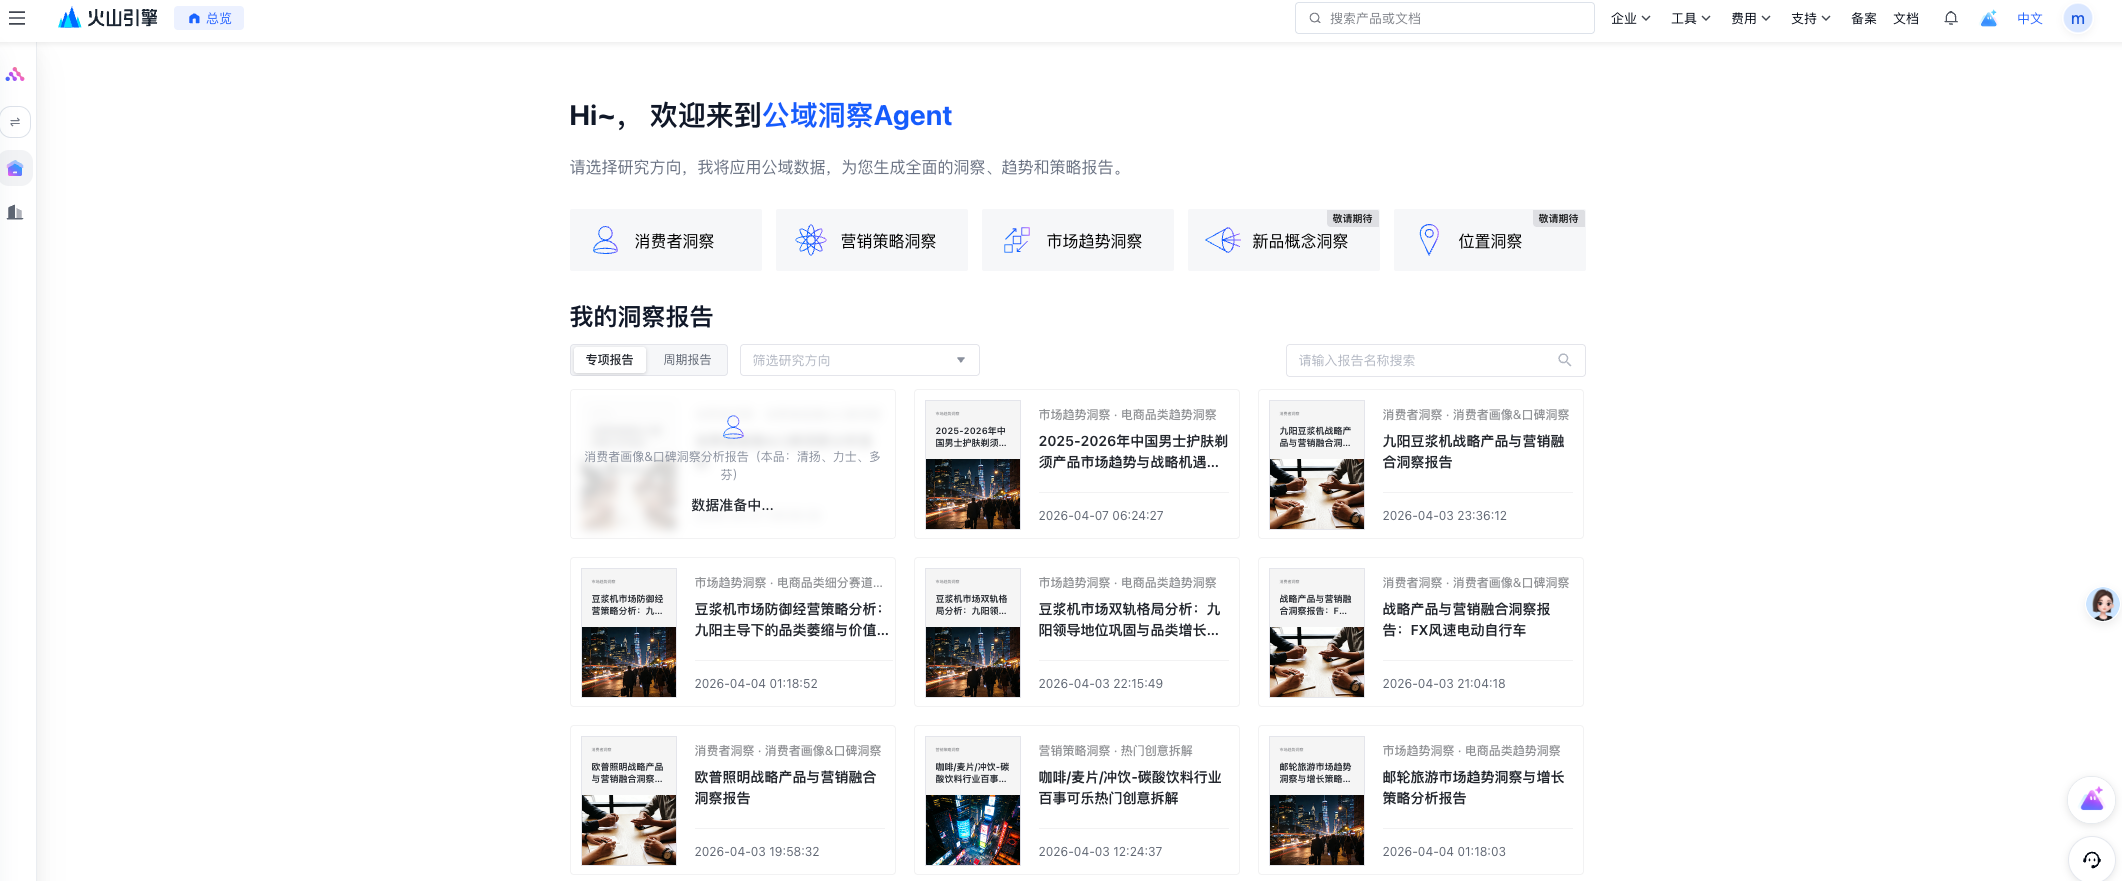The image size is (2122, 881).
Task: Open the building icon in left sidebar
Action: click(15, 212)
